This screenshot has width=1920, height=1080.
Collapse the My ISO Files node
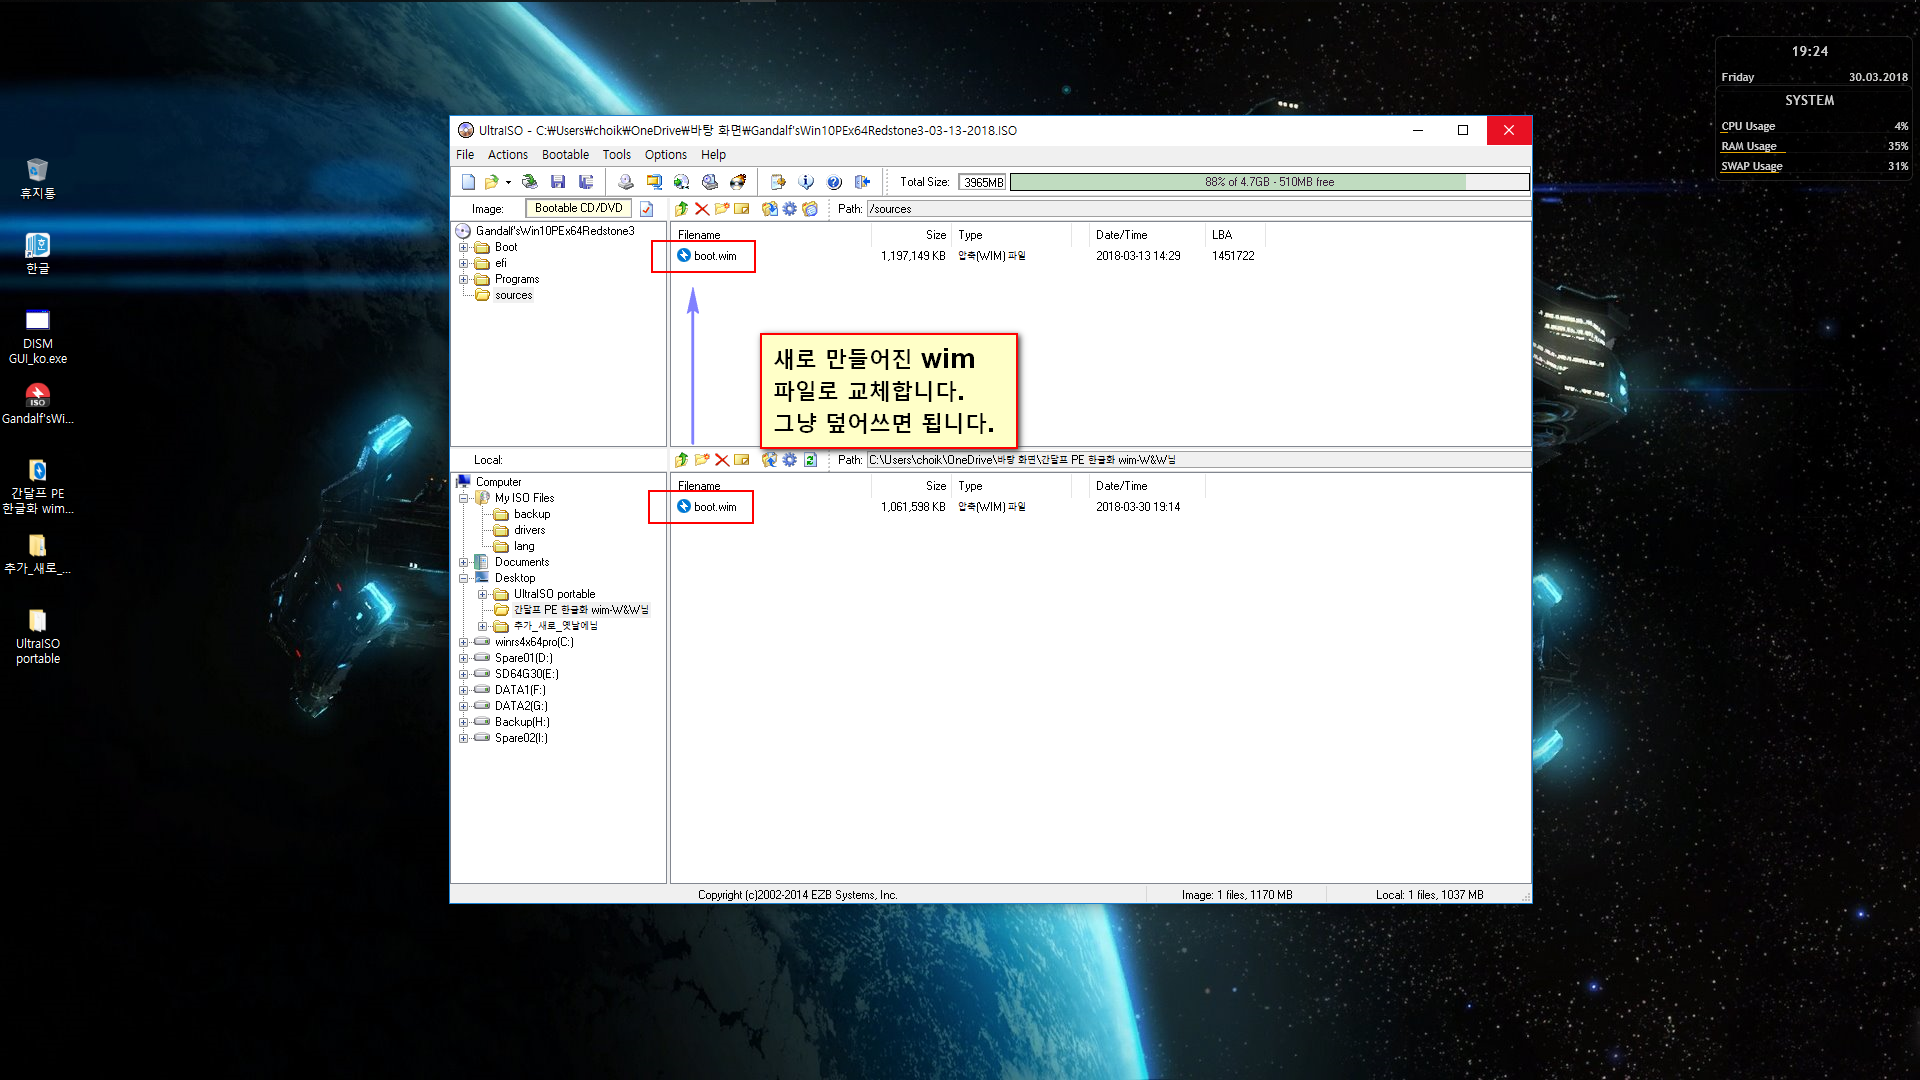(x=464, y=498)
